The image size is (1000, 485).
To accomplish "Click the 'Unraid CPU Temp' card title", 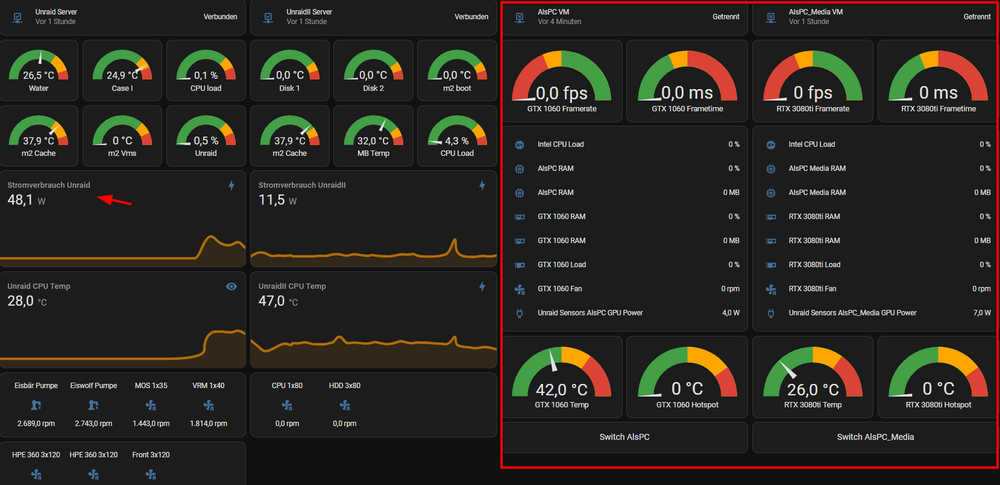I will (39, 287).
